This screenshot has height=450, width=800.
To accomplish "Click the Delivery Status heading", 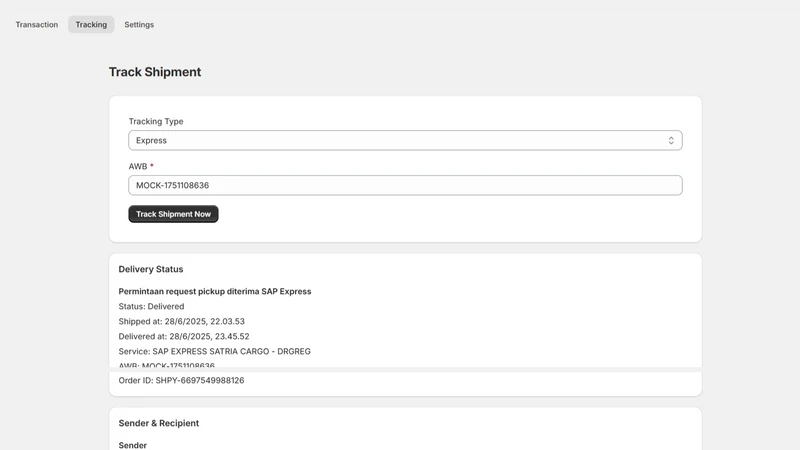I will click(151, 269).
